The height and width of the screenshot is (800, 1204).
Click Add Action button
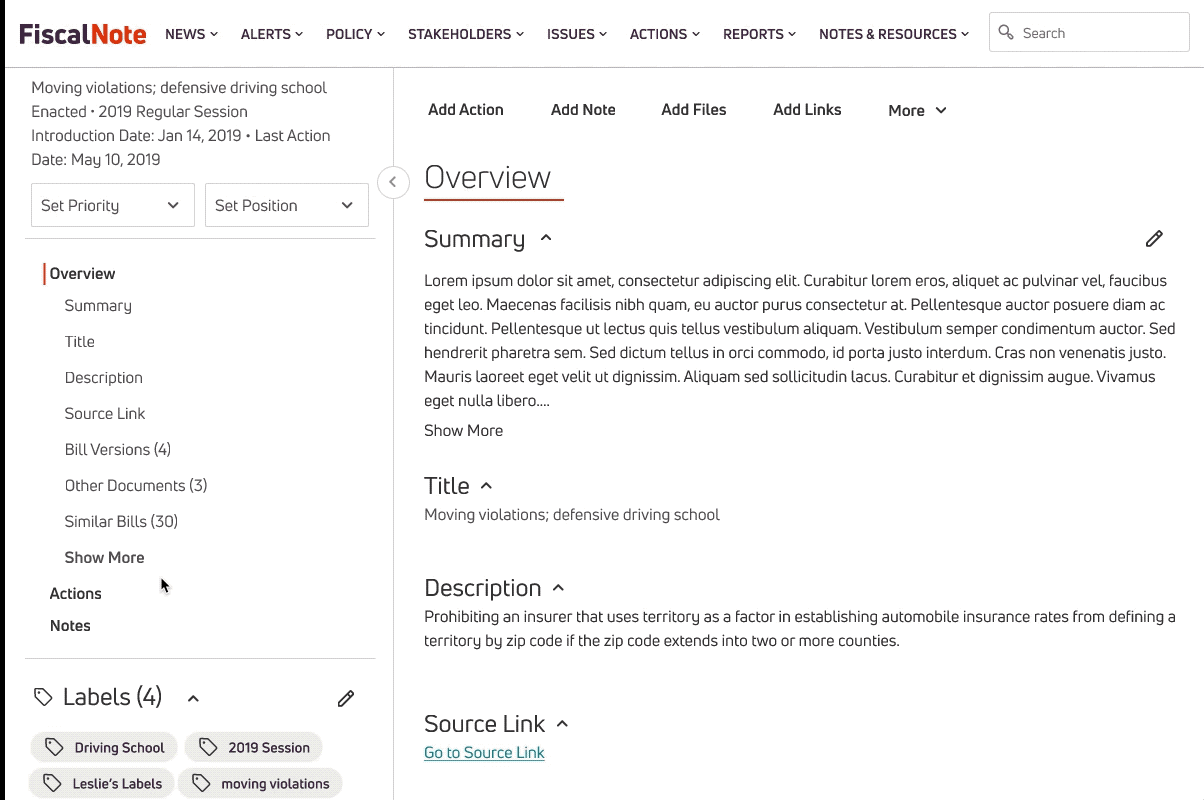(x=466, y=110)
